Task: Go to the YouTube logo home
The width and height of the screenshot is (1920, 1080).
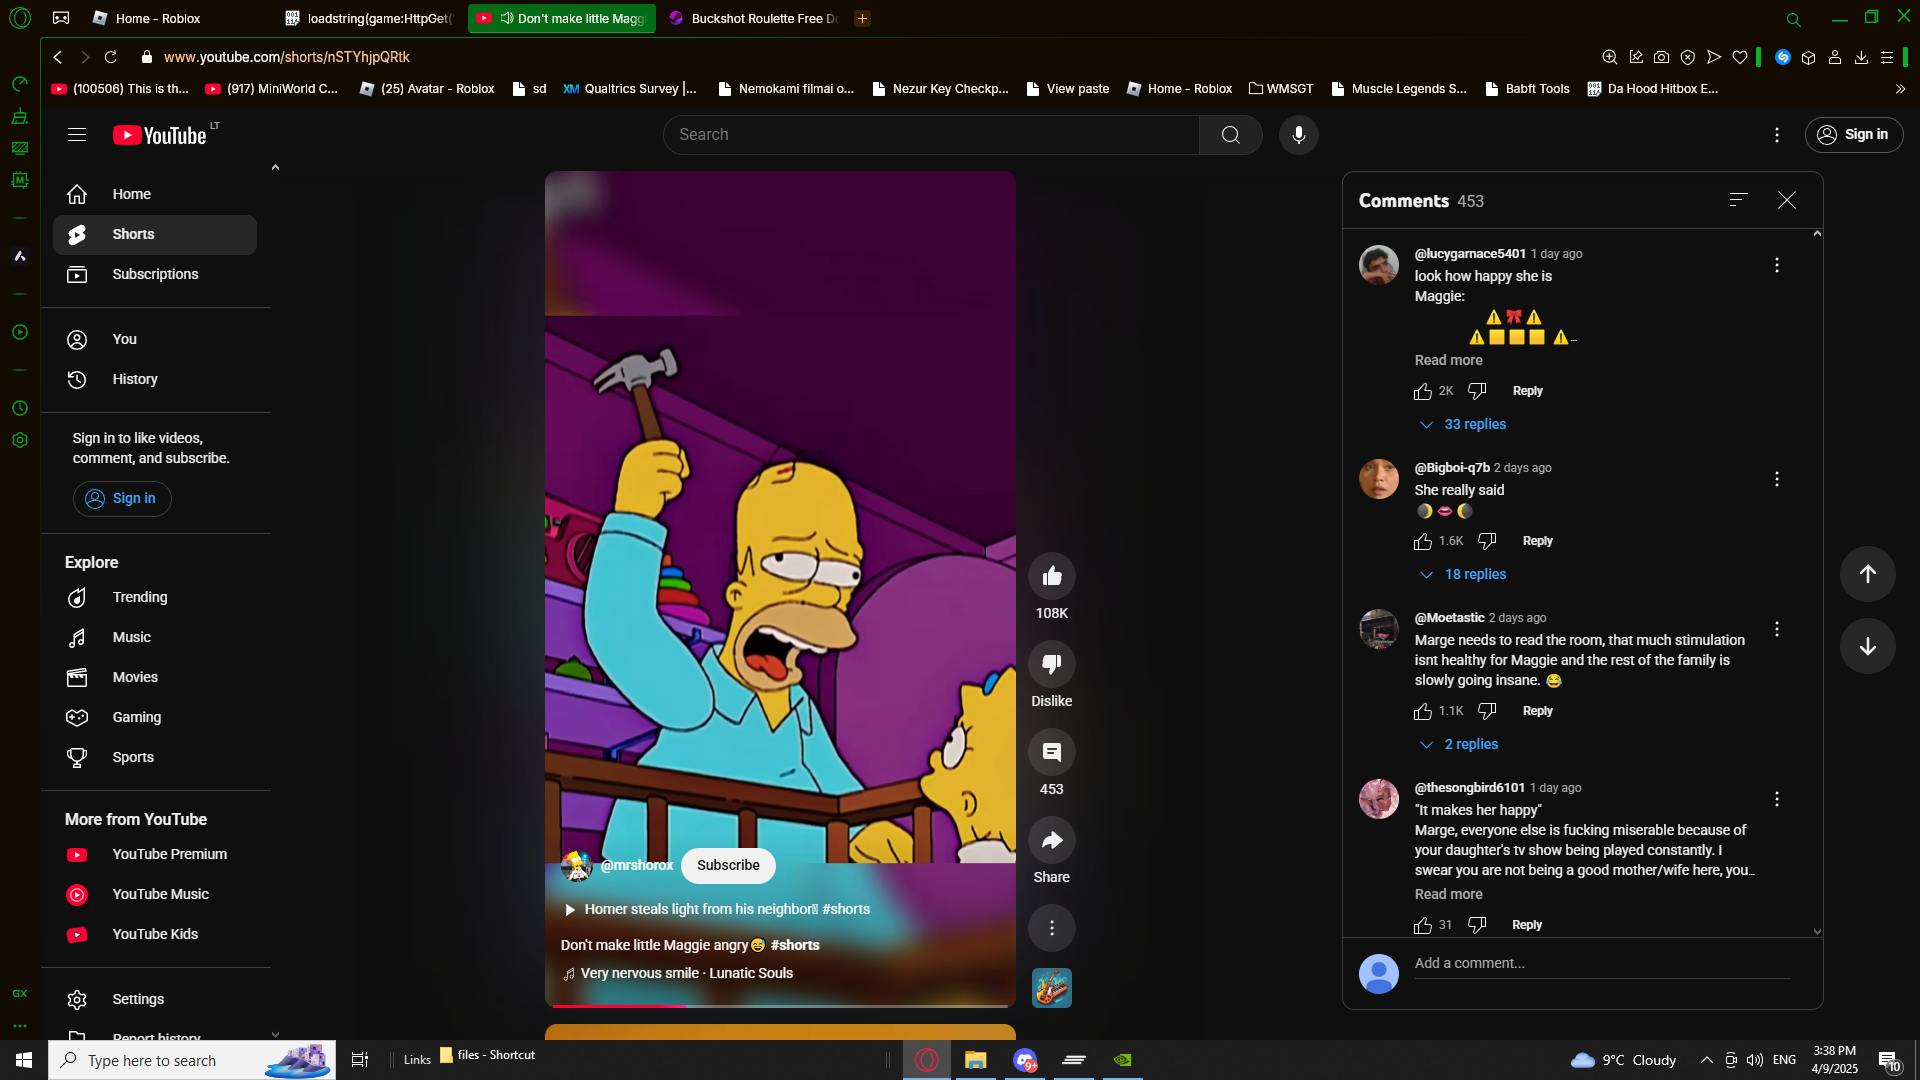Action: pos(160,135)
